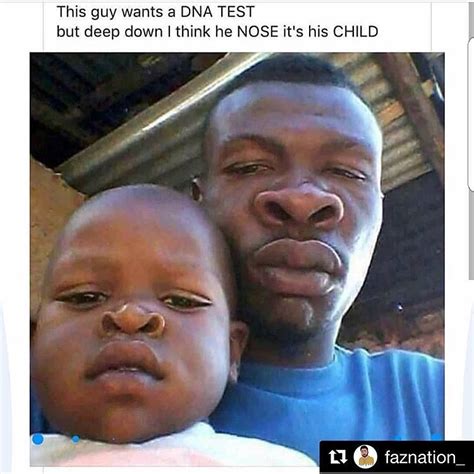Click the scrollbar handle on the right edge

[x=471, y=113]
